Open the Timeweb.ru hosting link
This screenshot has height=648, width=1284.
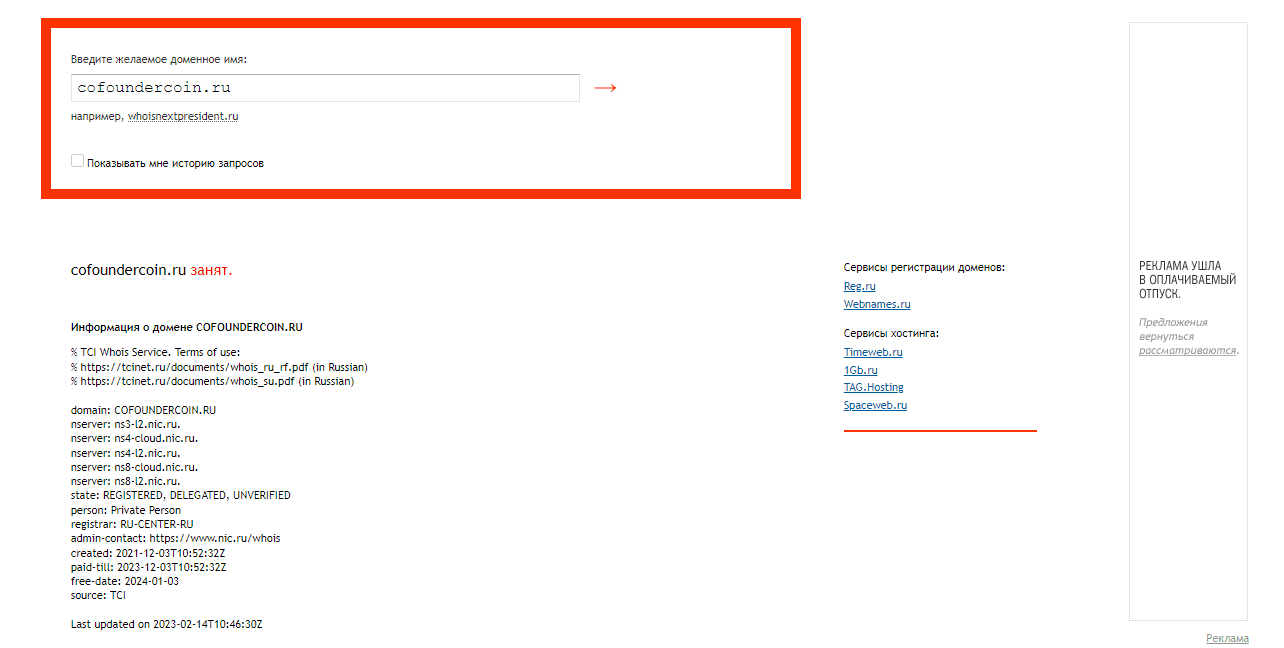[872, 352]
